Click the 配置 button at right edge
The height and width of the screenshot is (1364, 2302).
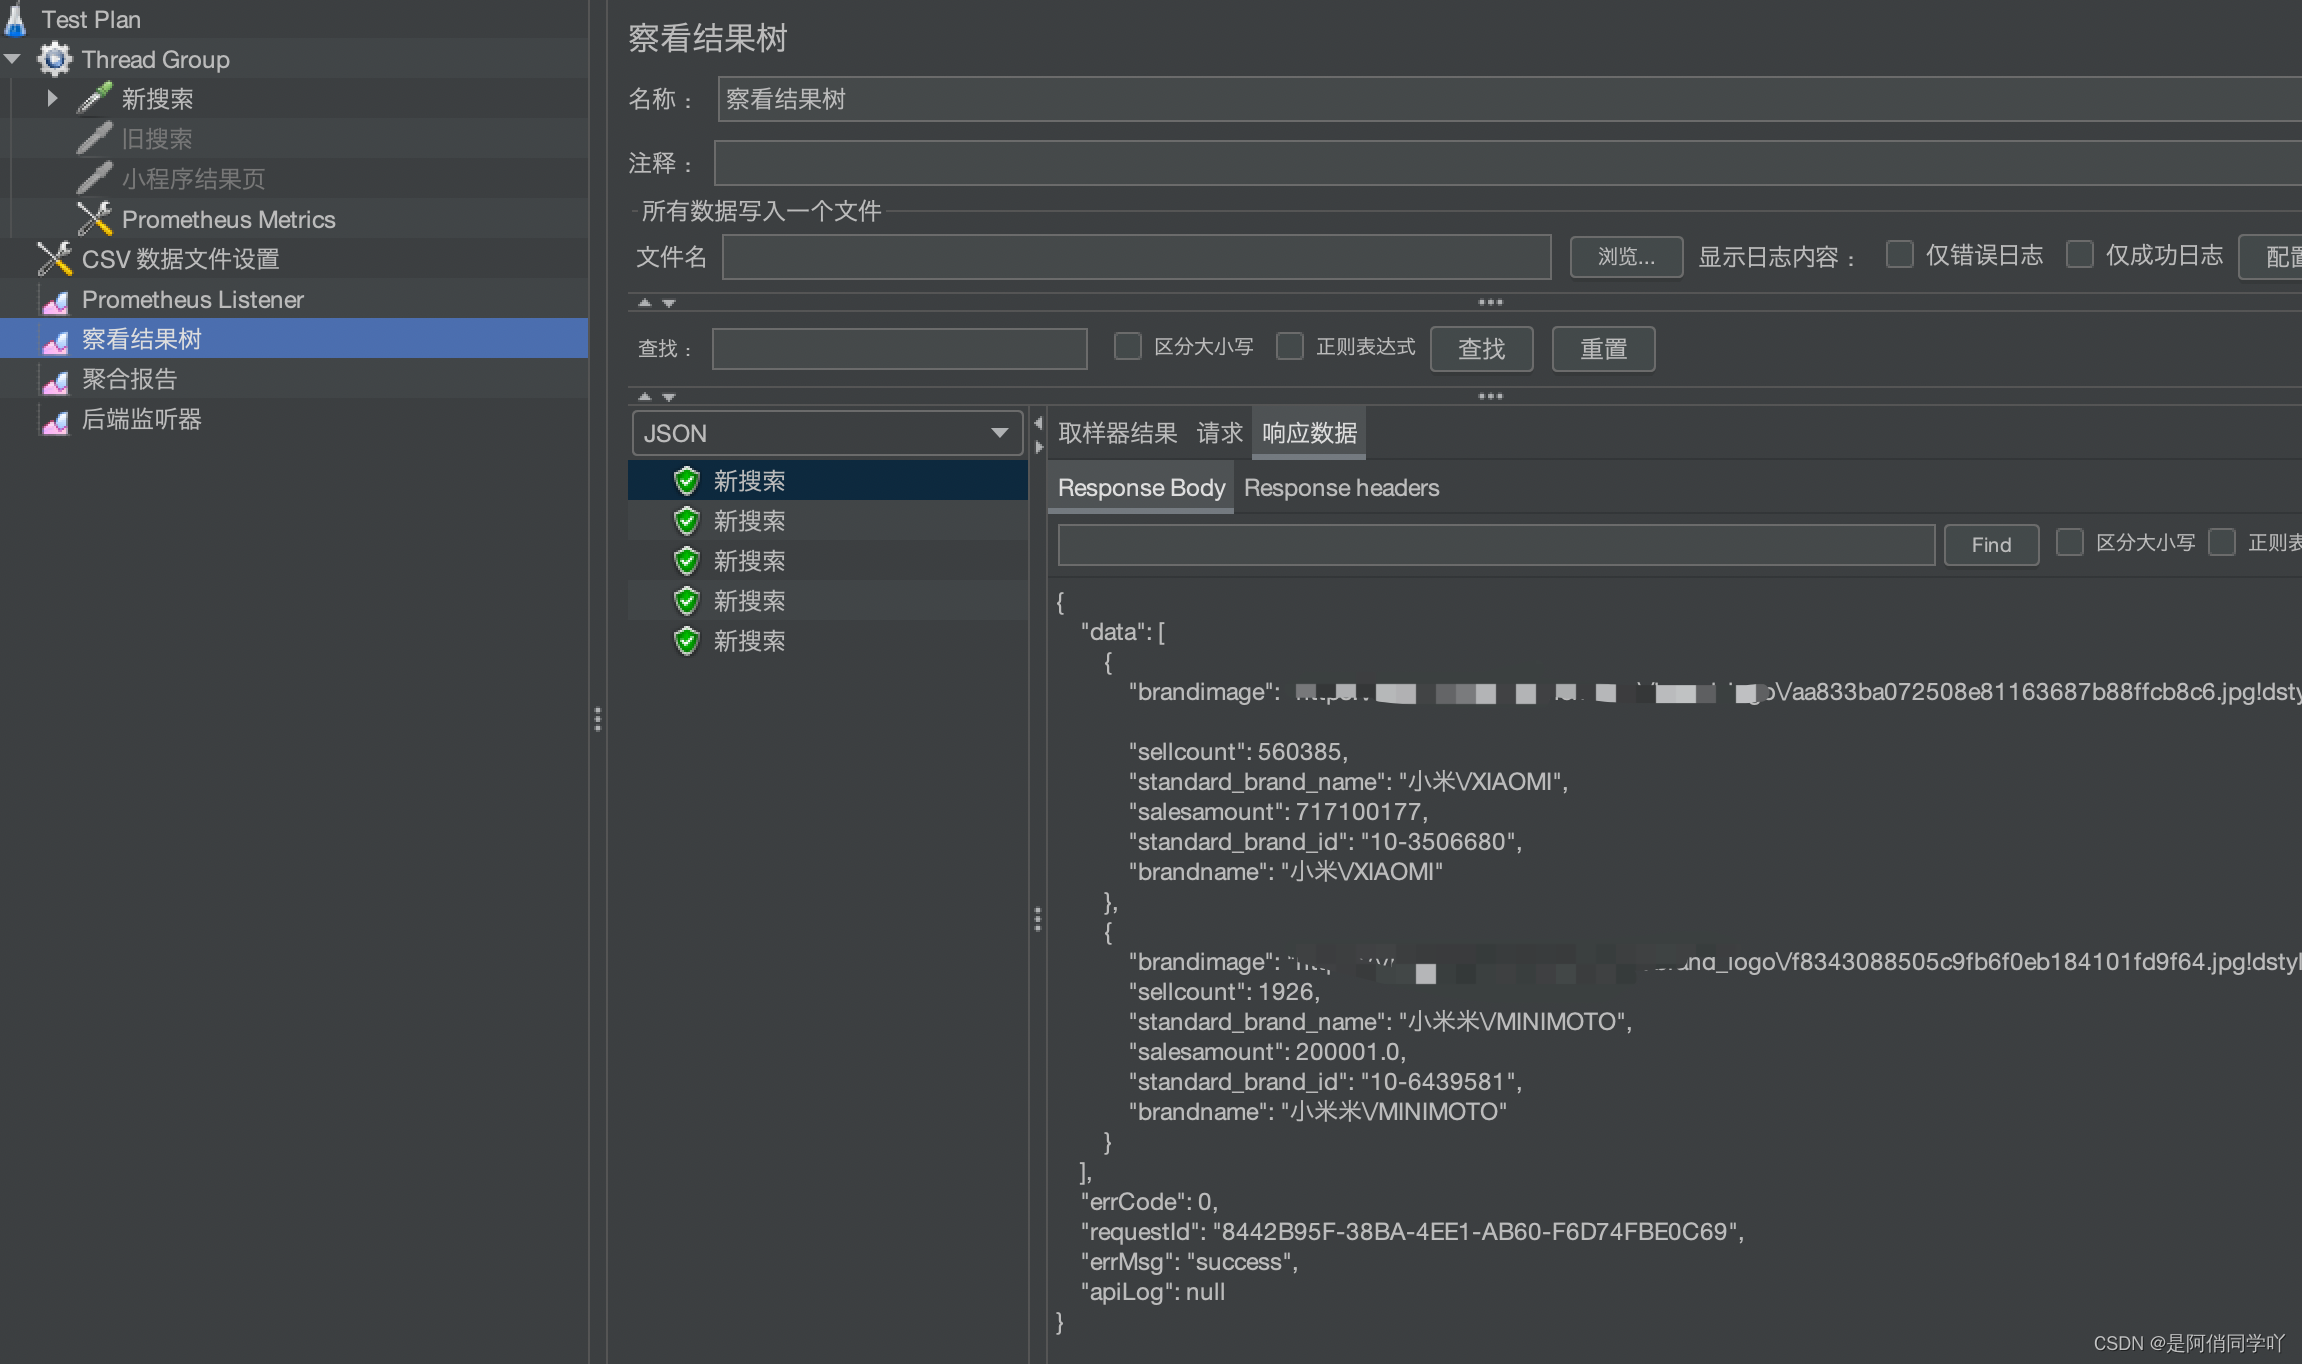(x=2271, y=257)
